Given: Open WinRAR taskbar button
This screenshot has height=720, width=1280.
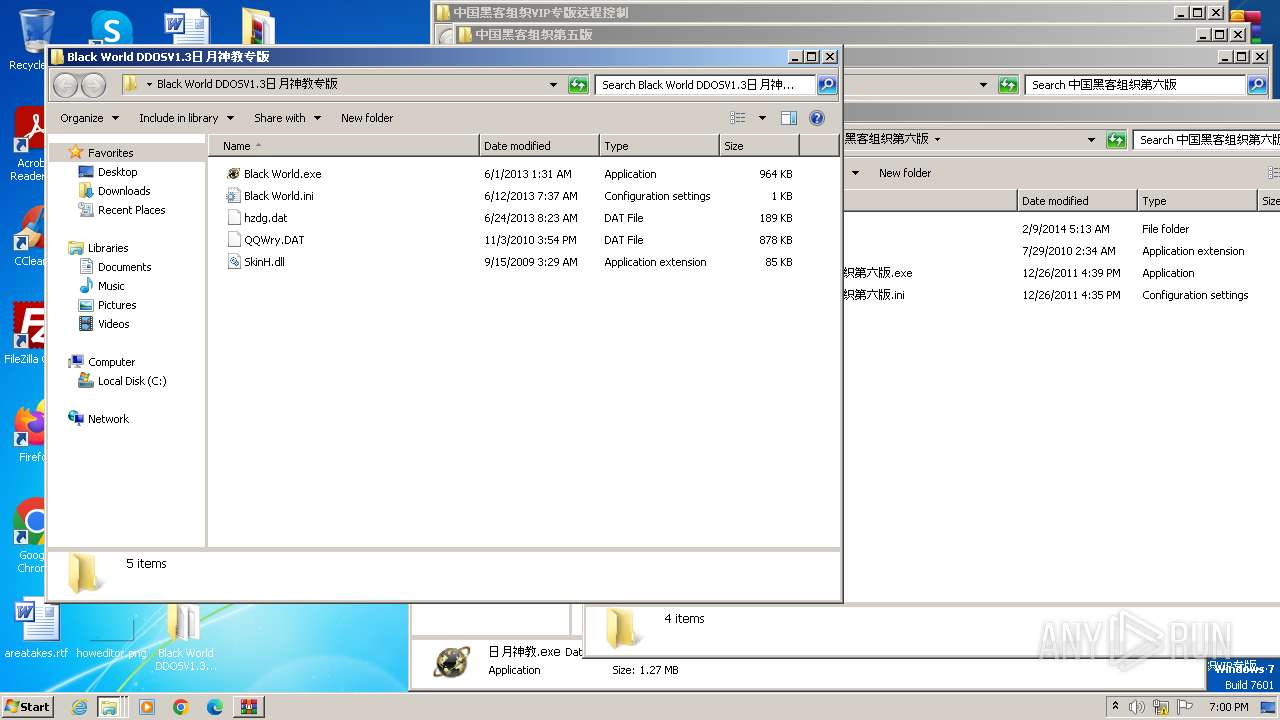Looking at the screenshot, I should (249, 707).
